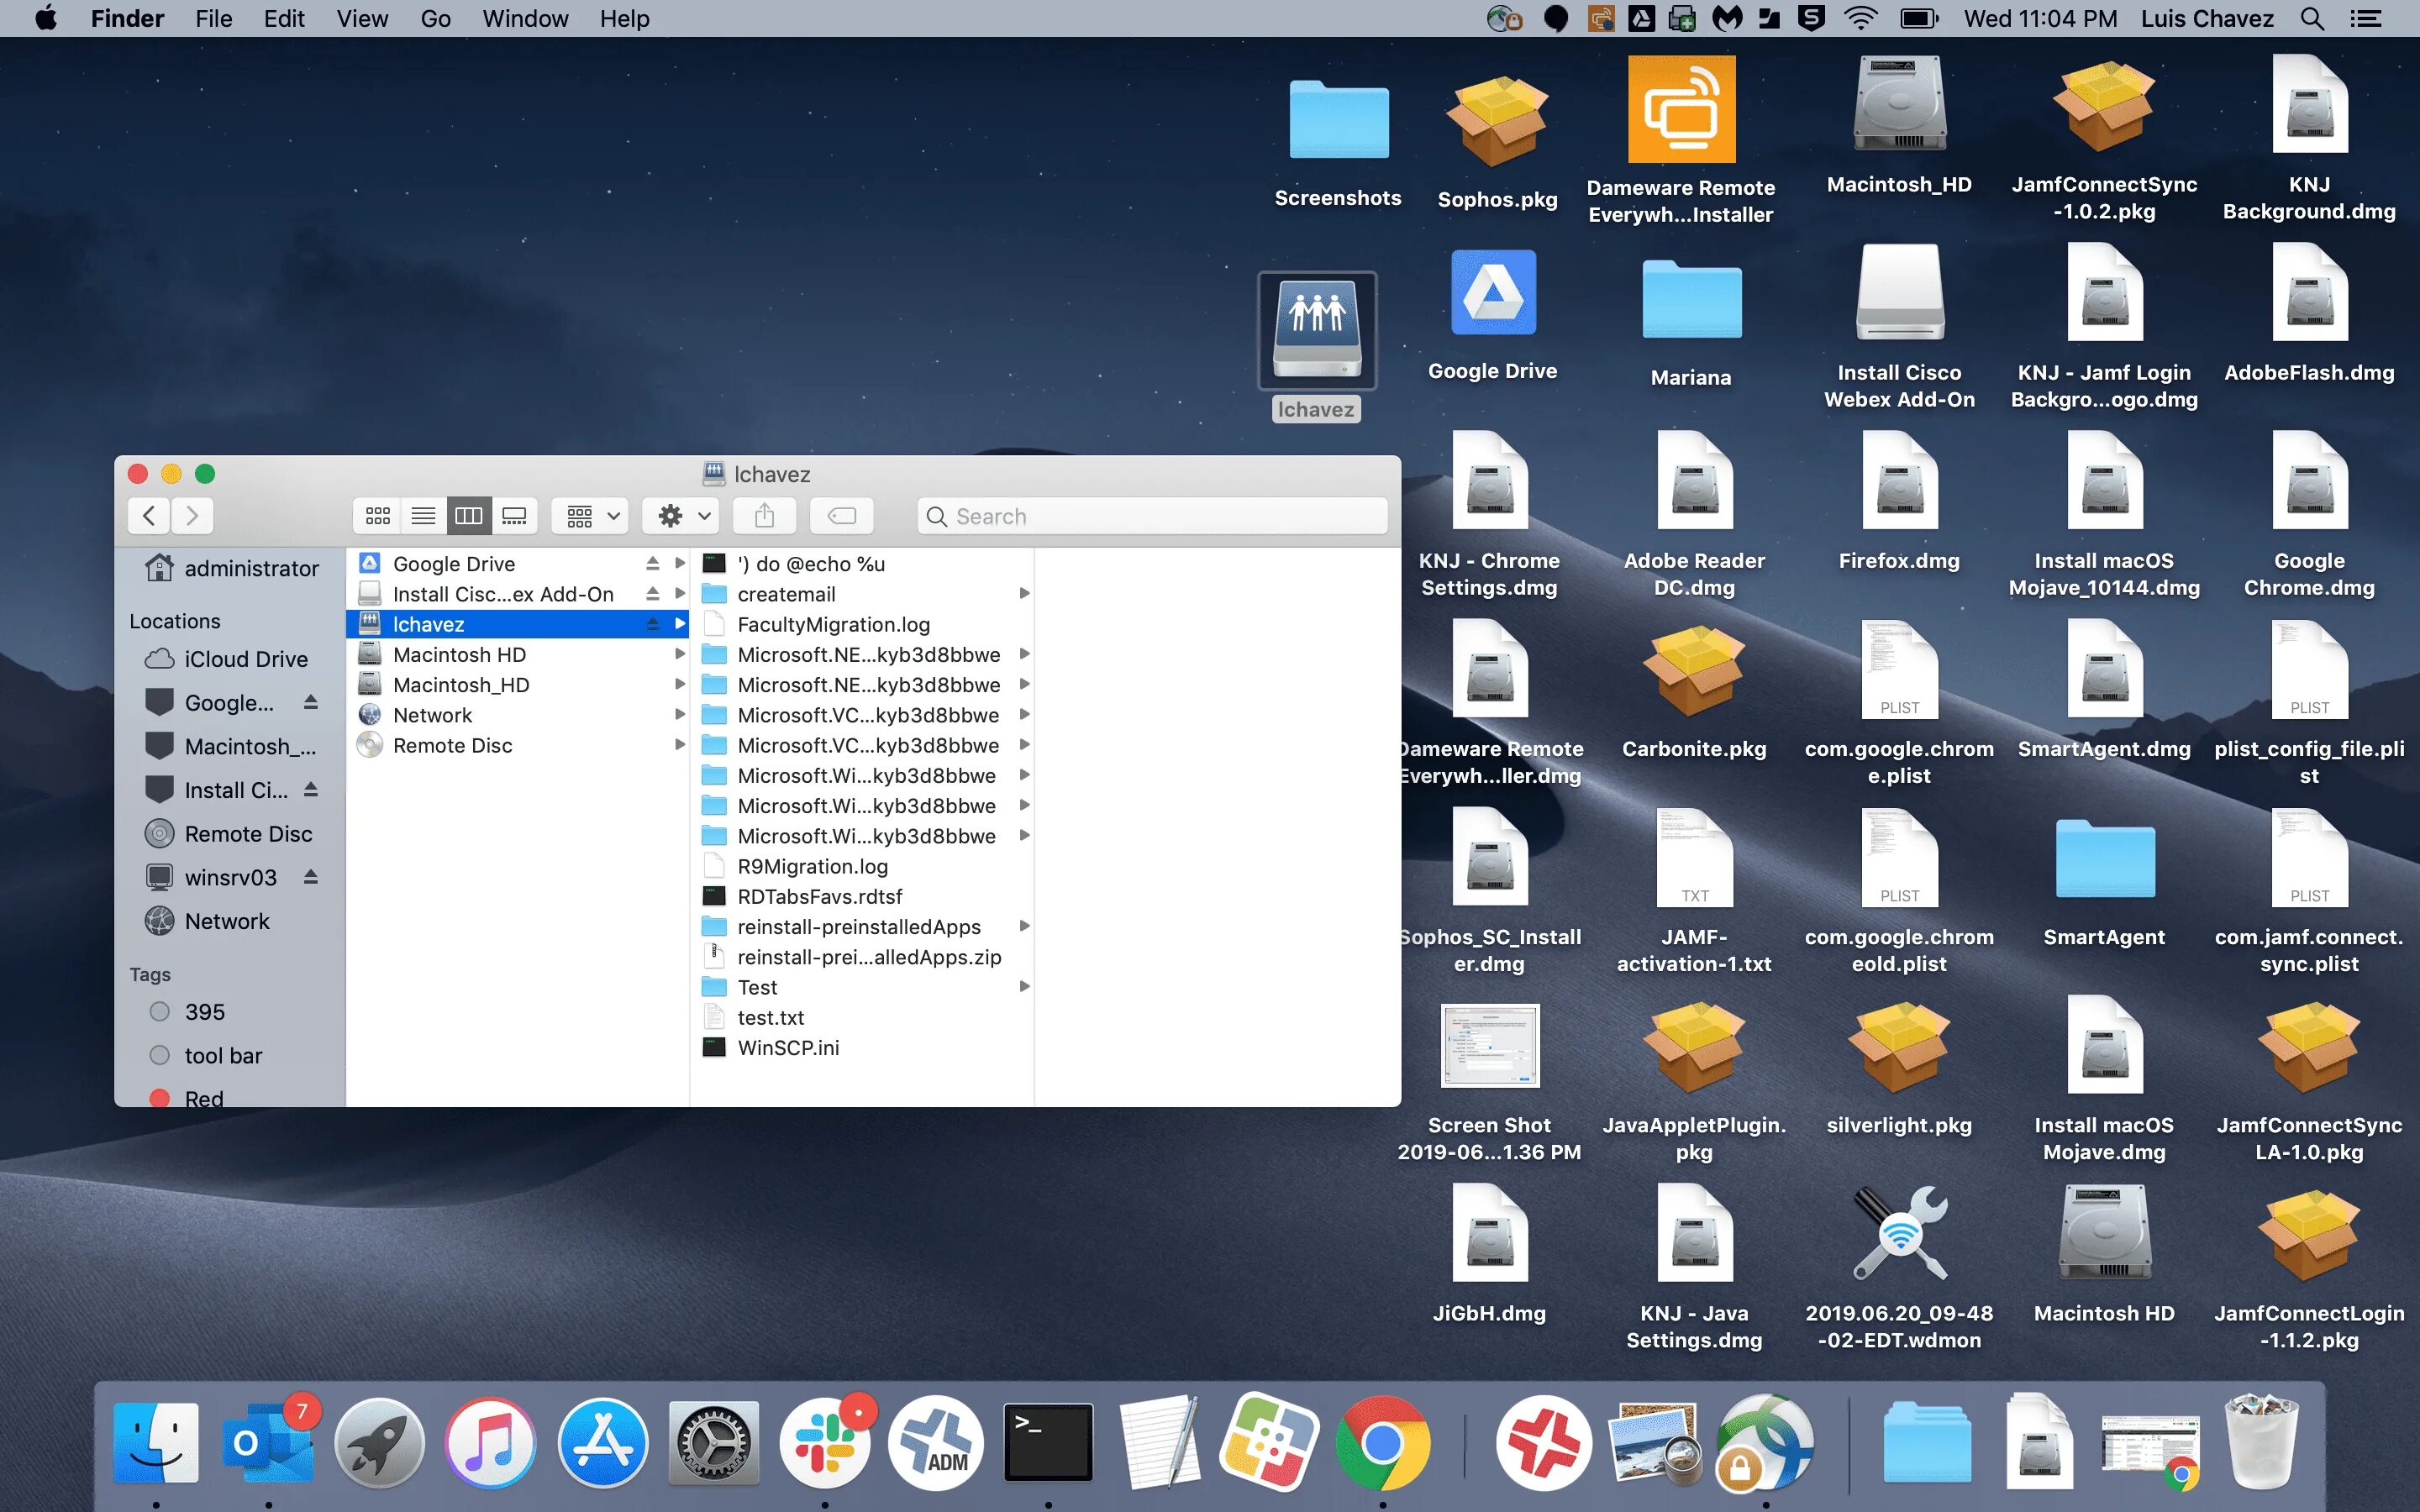Switch Finder to gallery view
The image size is (2420, 1512).
[x=514, y=516]
